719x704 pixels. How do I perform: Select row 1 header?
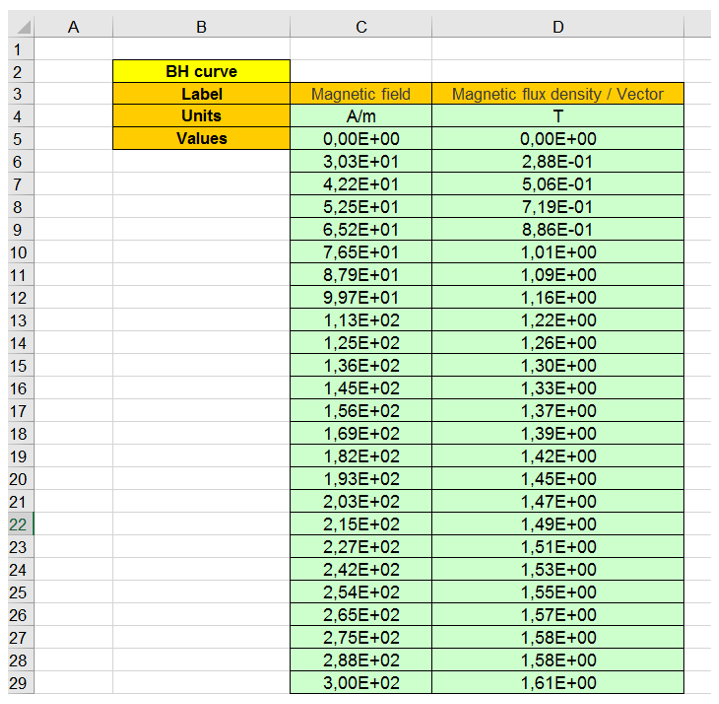pyautogui.click(x=19, y=49)
